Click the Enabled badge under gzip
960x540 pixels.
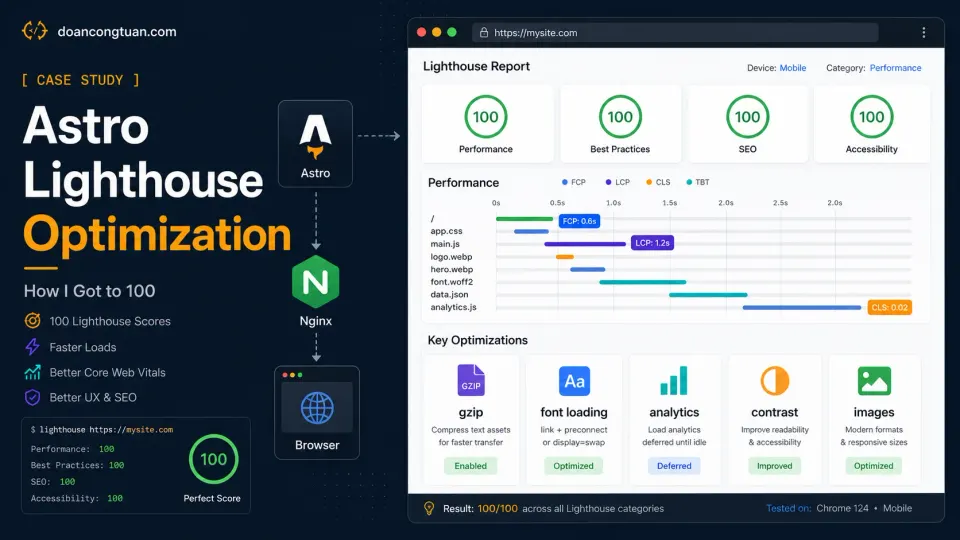pyautogui.click(x=471, y=466)
